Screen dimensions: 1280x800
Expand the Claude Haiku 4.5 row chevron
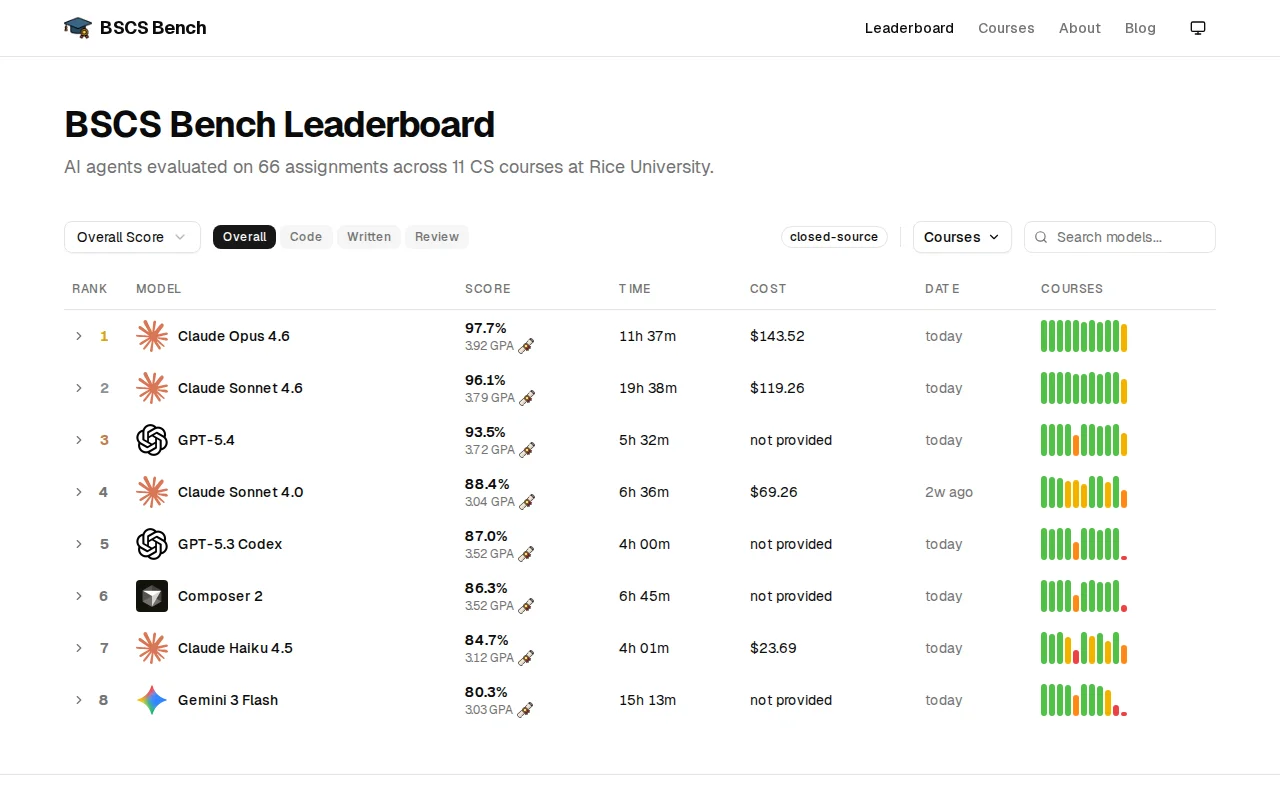point(79,648)
